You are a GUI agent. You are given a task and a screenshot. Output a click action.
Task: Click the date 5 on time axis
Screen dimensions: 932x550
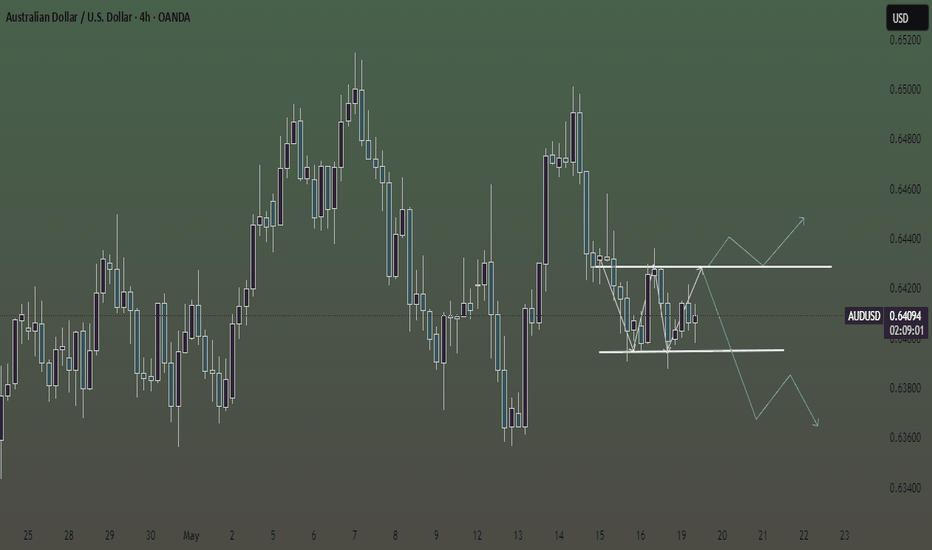pos(273,536)
